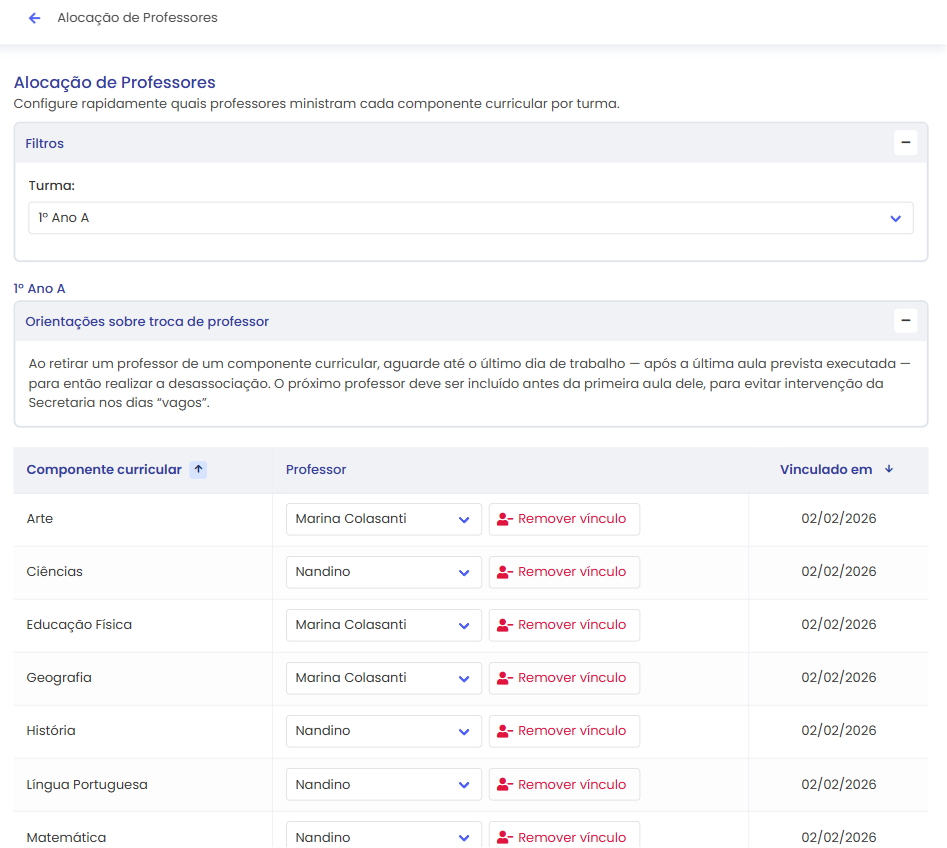The width and height of the screenshot is (947, 848).
Task: Remove vínculo for Ciências
Action: pos(564,572)
